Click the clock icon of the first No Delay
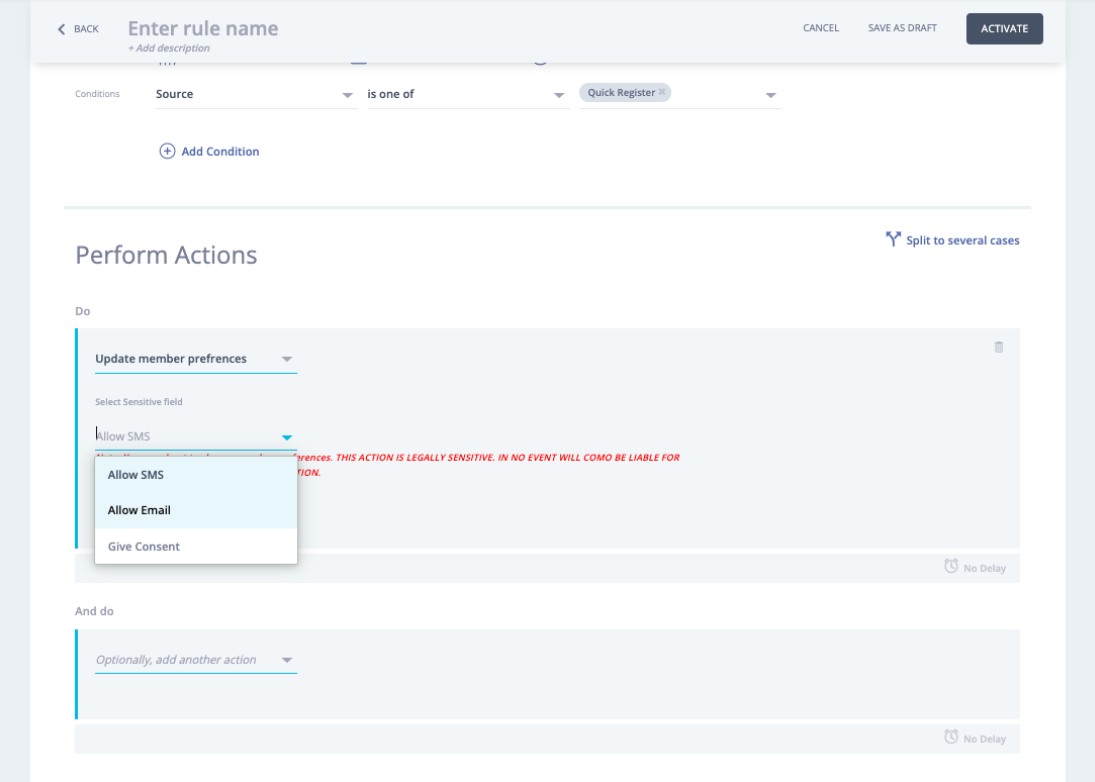 pos(951,566)
